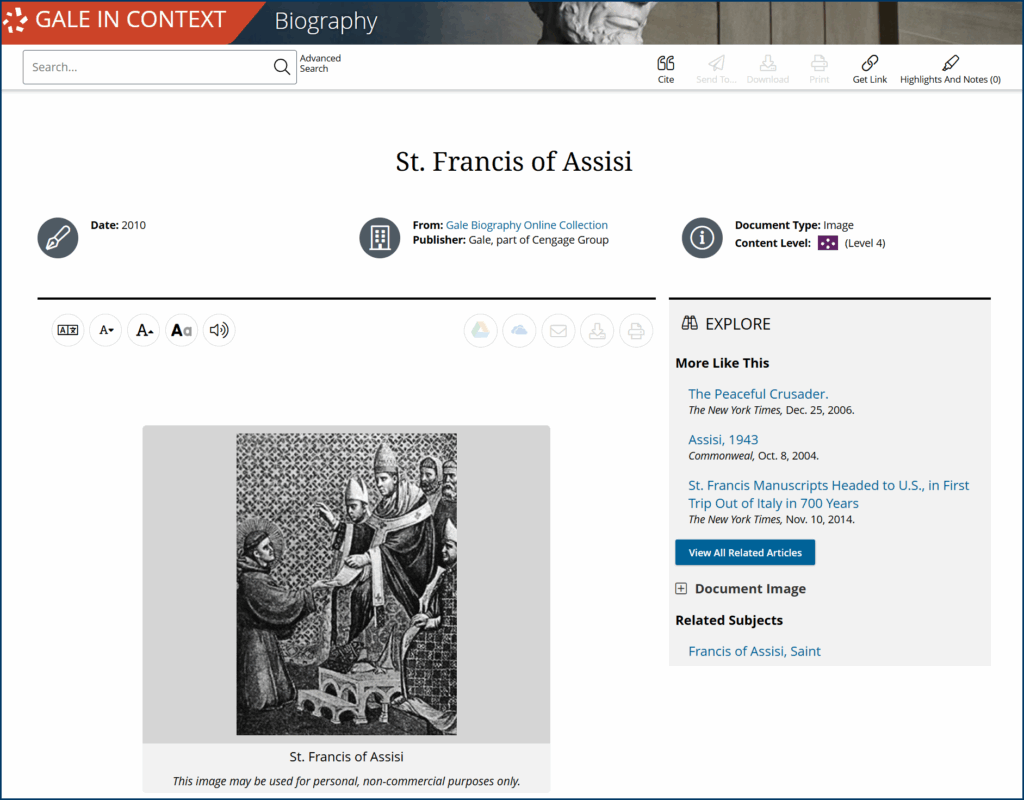
Task: Open The Peaceful Crusader article
Action: point(758,394)
